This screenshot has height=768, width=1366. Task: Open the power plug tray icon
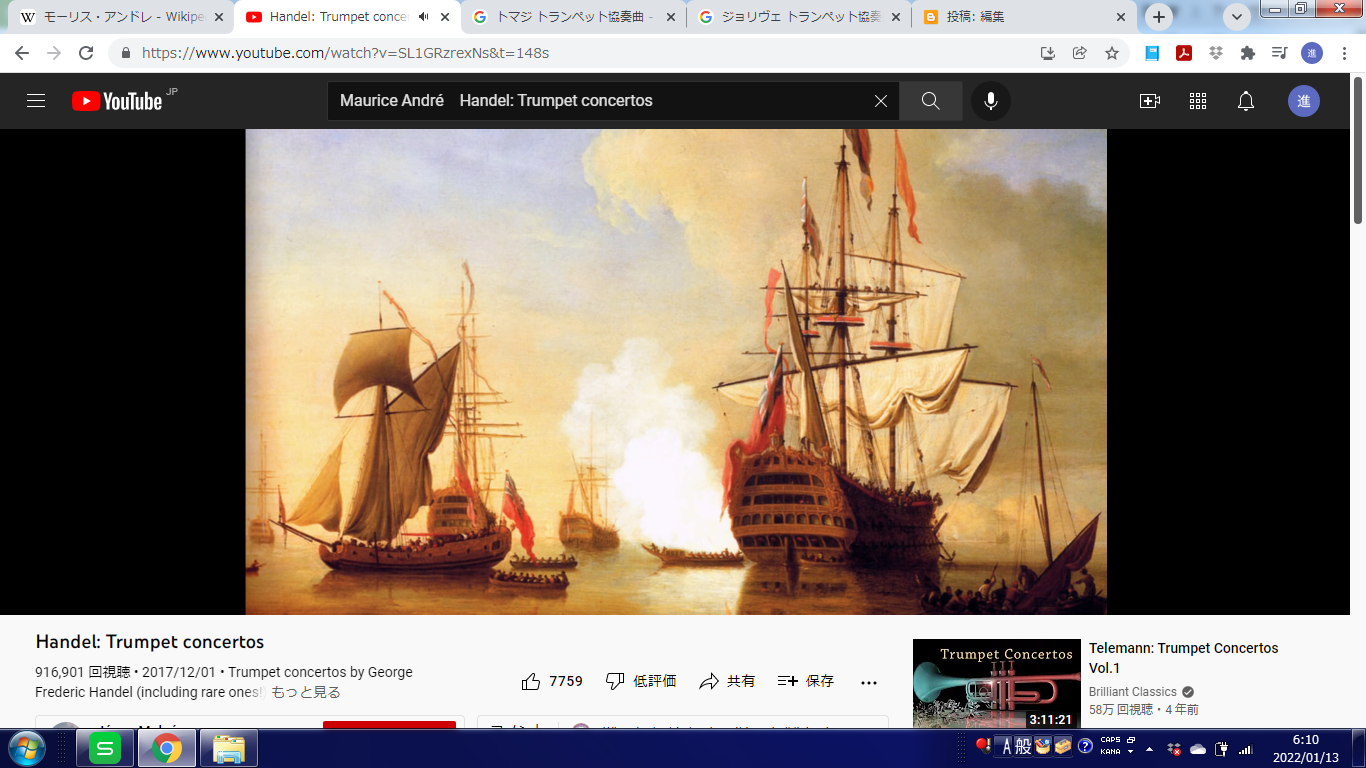(x=1222, y=749)
